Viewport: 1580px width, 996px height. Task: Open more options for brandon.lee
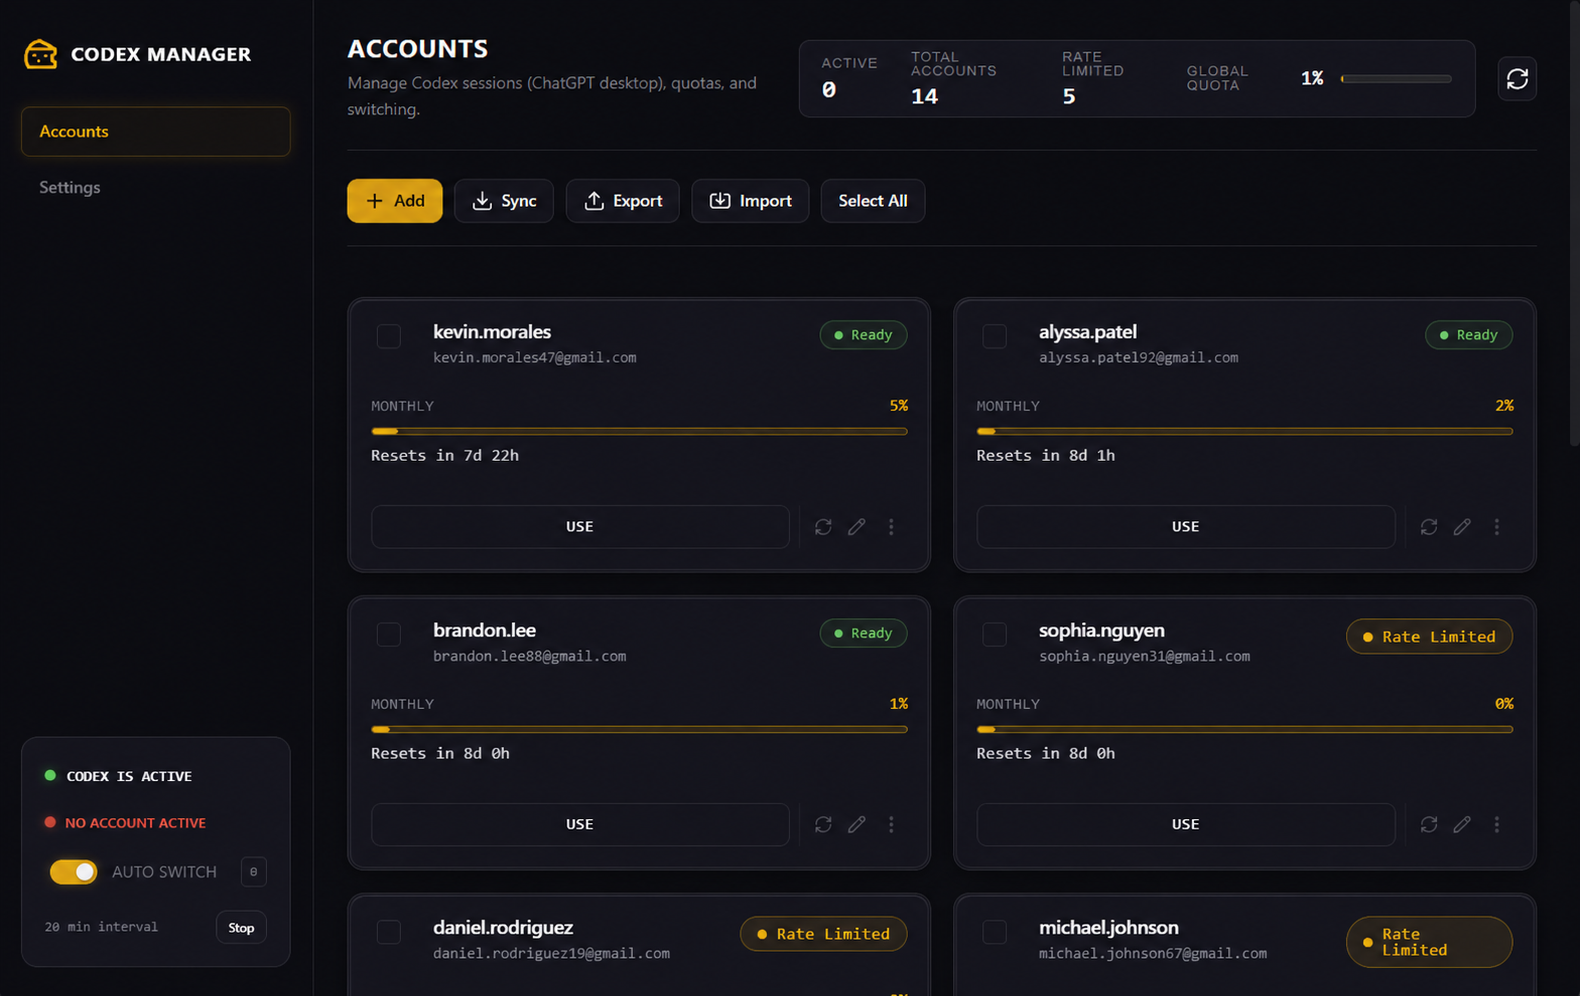pos(891,825)
